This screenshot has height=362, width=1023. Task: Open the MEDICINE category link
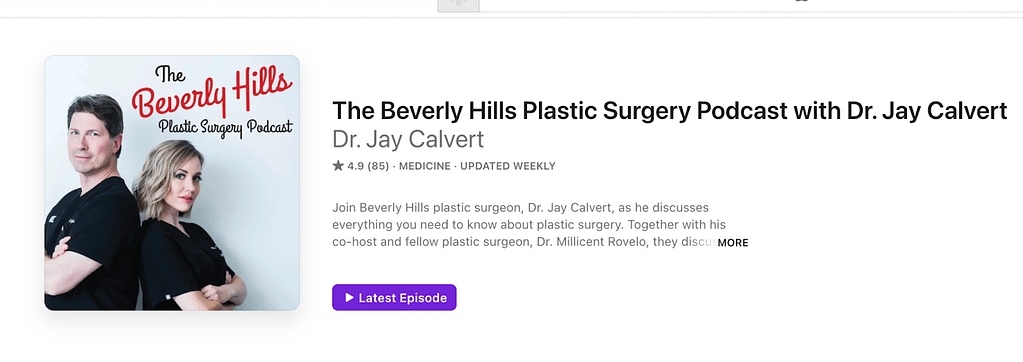pyautogui.click(x=425, y=166)
